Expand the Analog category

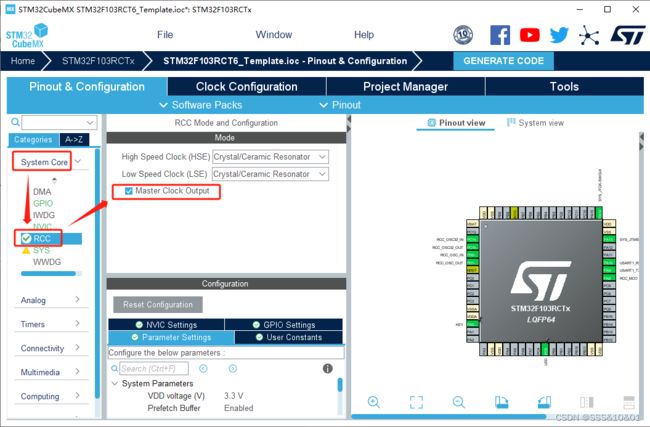78,299
